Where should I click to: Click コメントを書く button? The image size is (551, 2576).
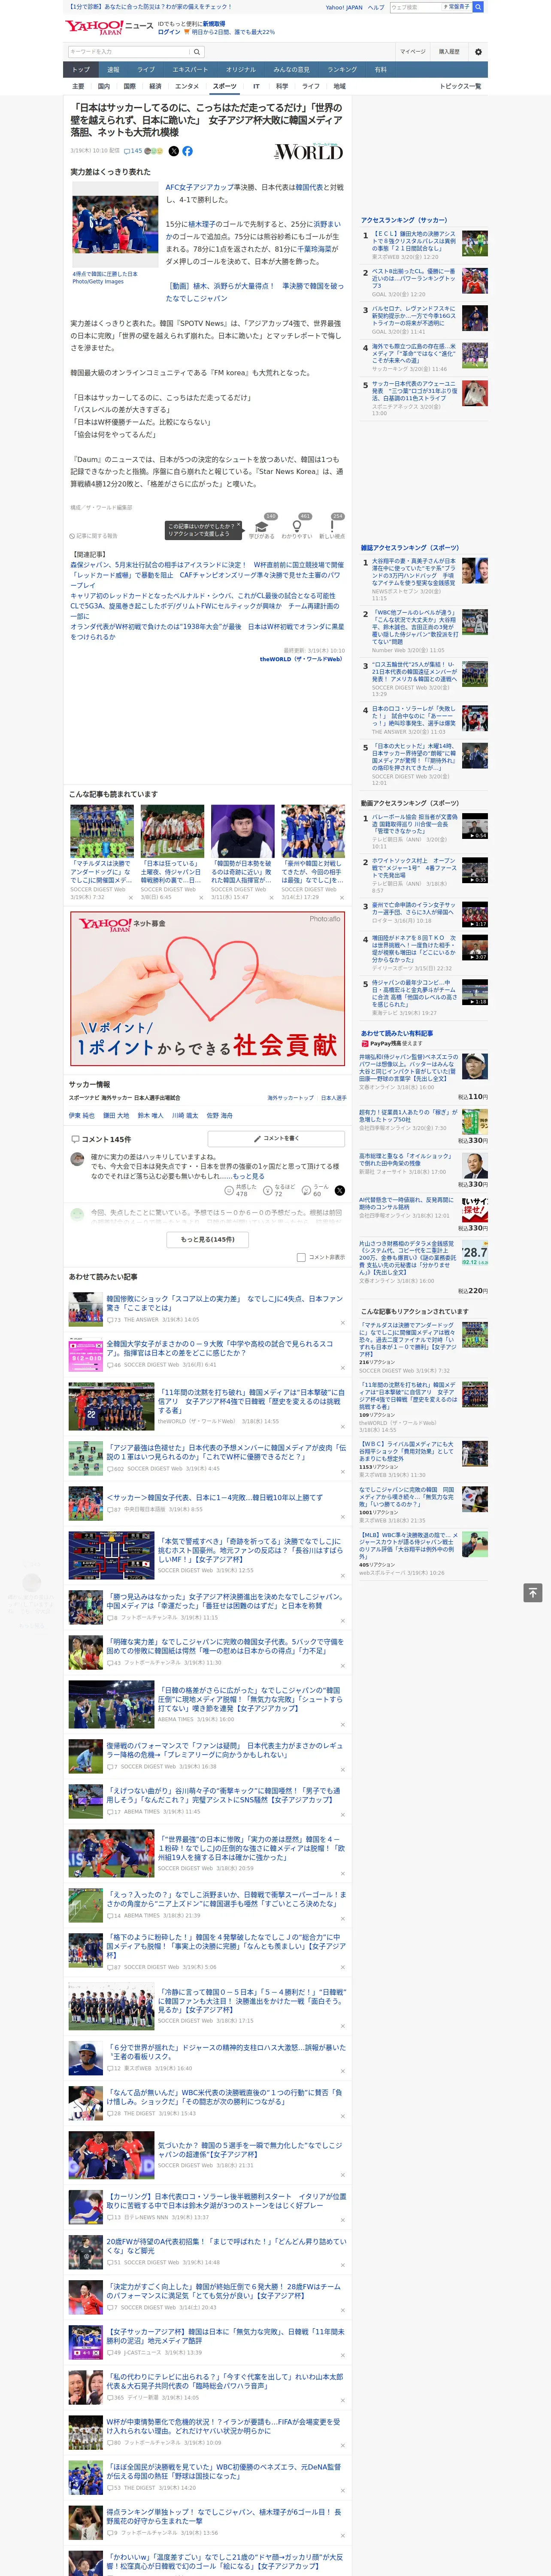[x=276, y=1138]
